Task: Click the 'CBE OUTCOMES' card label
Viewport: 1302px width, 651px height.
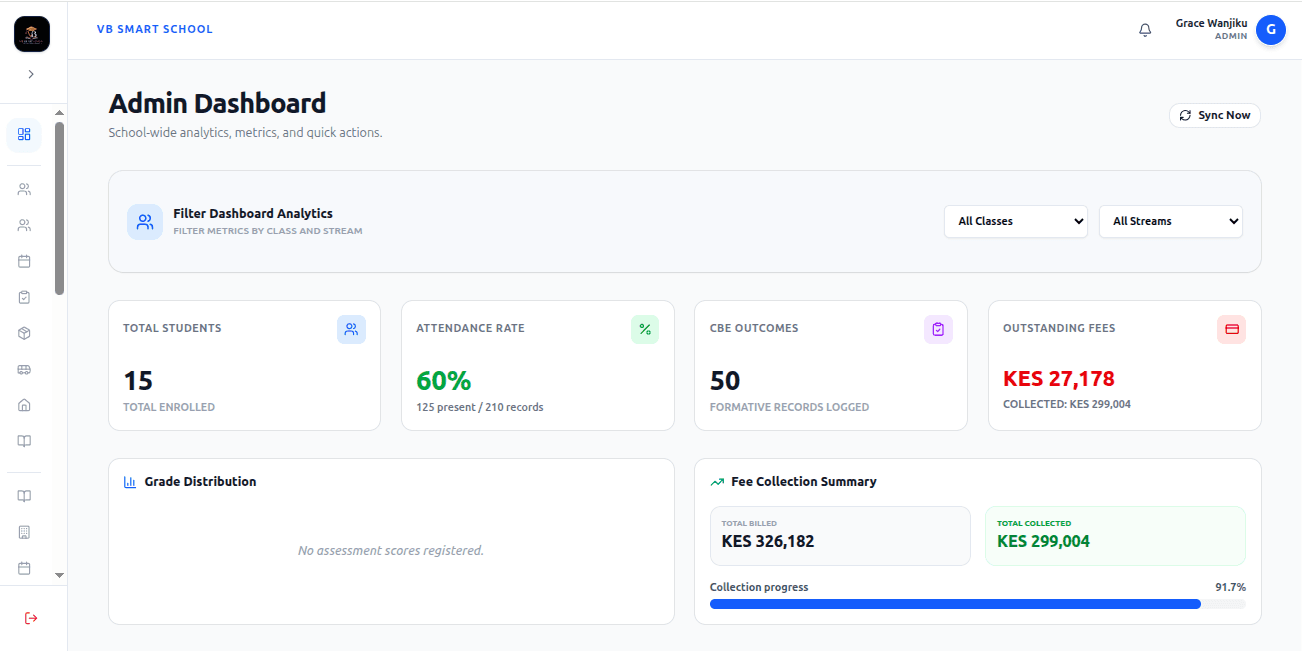Action: point(754,328)
